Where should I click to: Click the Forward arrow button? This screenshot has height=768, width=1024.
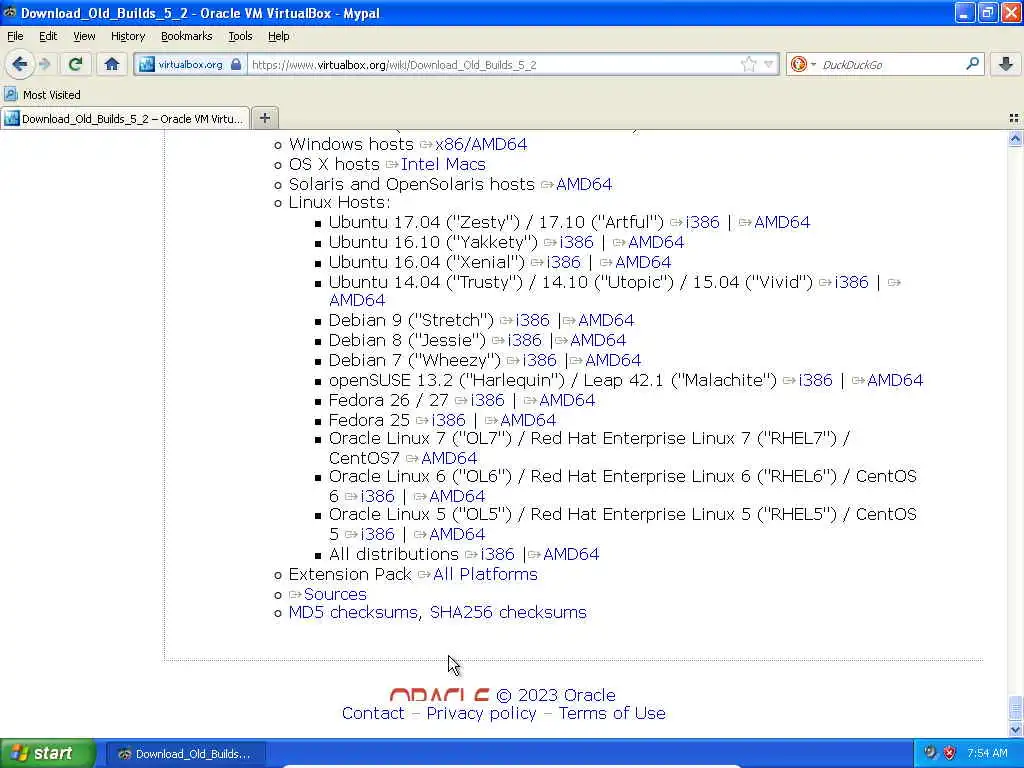coord(45,64)
